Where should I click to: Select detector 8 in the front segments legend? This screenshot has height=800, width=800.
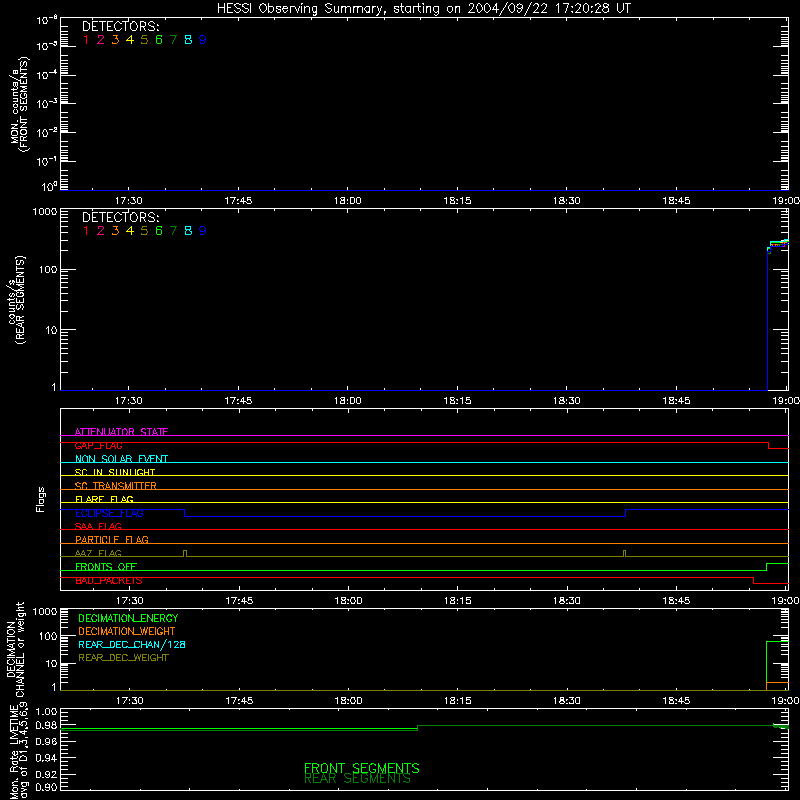(x=188, y=39)
